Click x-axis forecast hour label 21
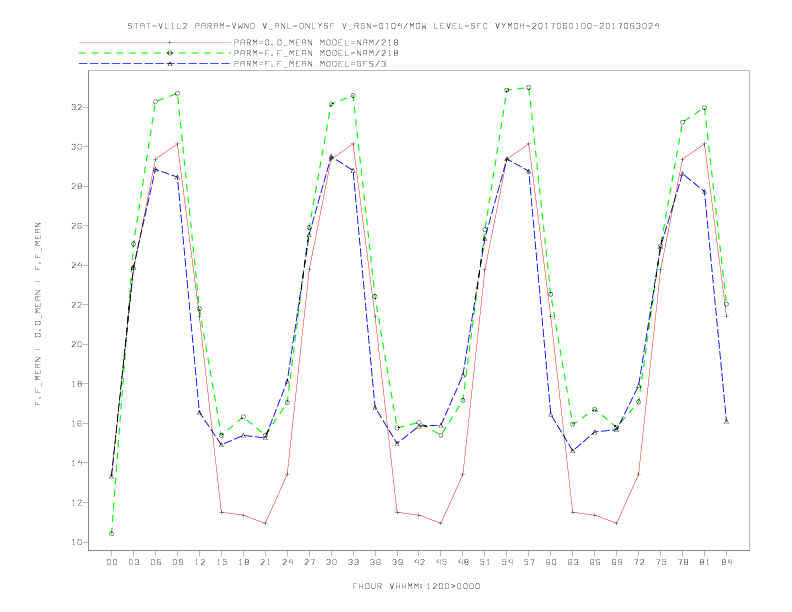Screen dimensions: 792x612 point(265,562)
